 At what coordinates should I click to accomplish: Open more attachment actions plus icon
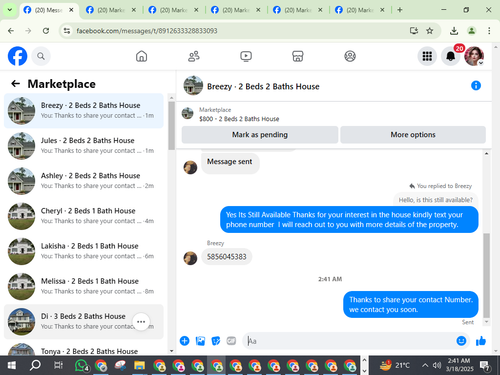pos(184,341)
